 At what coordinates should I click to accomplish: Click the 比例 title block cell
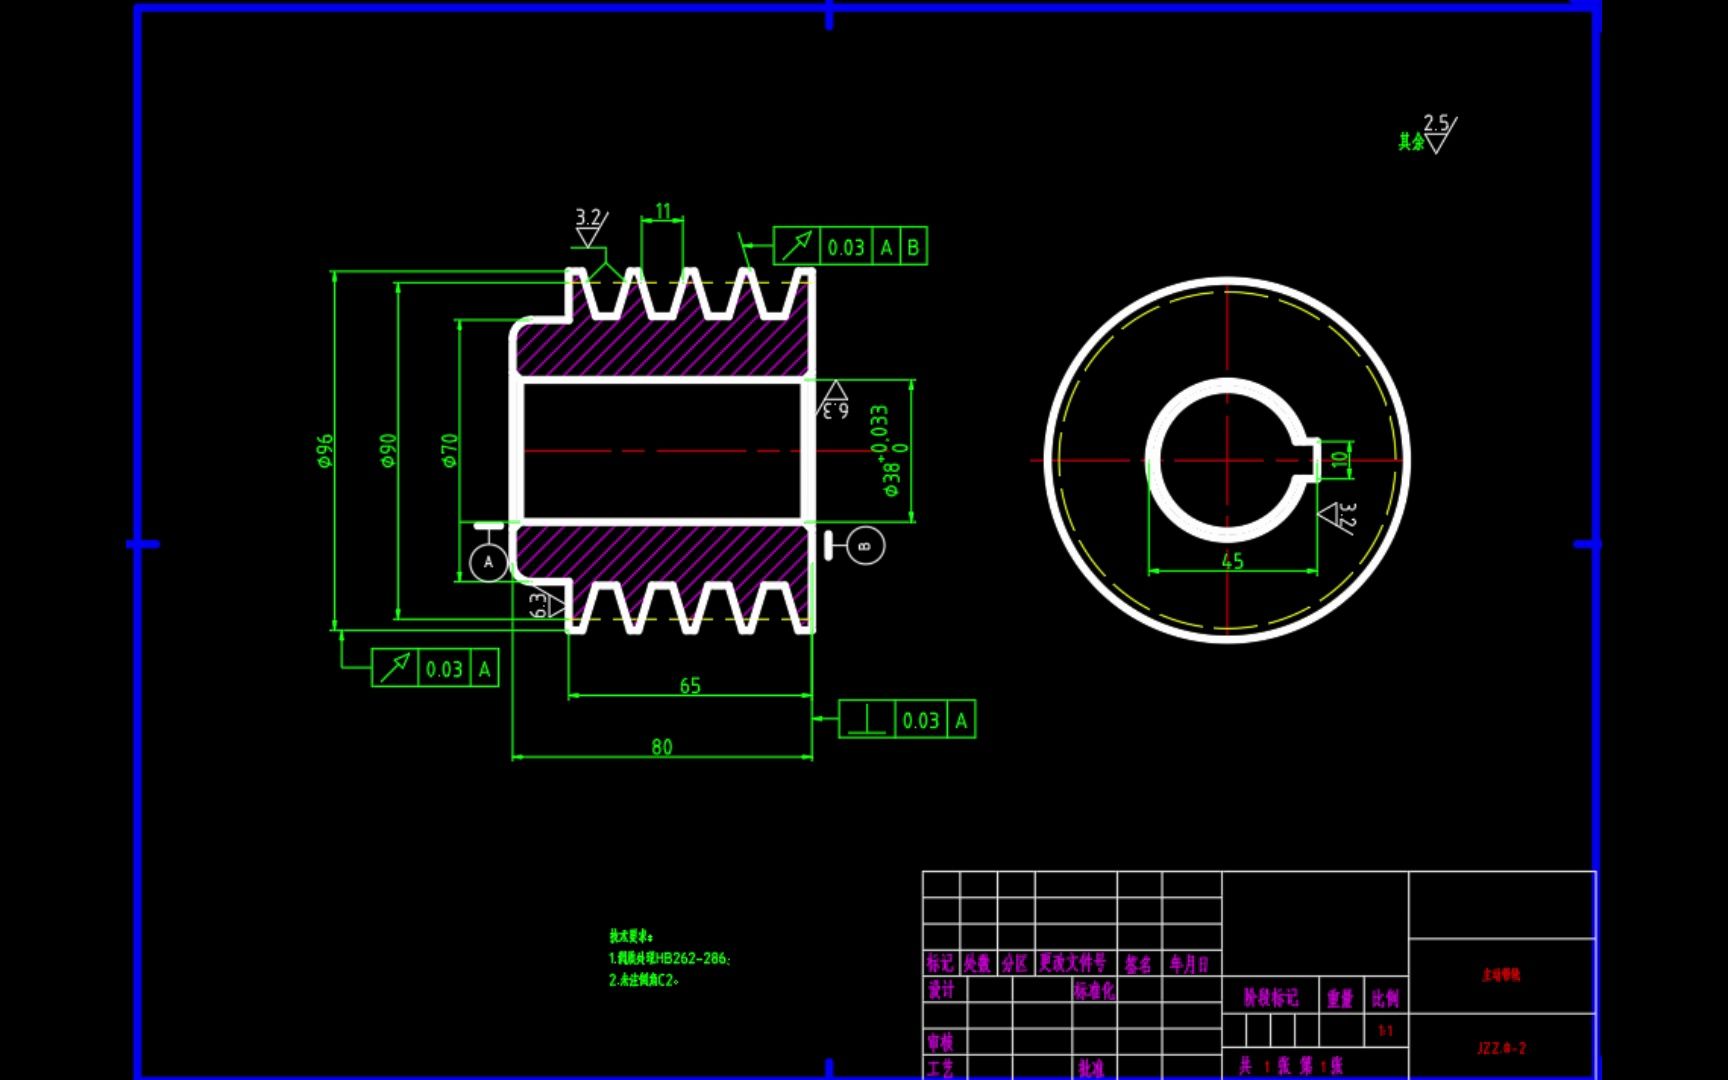(1386, 997)
